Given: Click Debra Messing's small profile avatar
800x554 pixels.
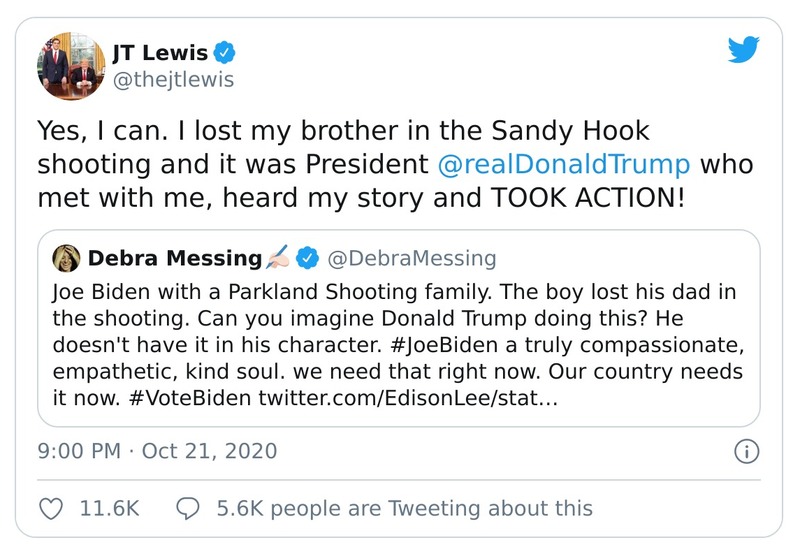Looking at the screenshot, I should (x=66, y=259).
